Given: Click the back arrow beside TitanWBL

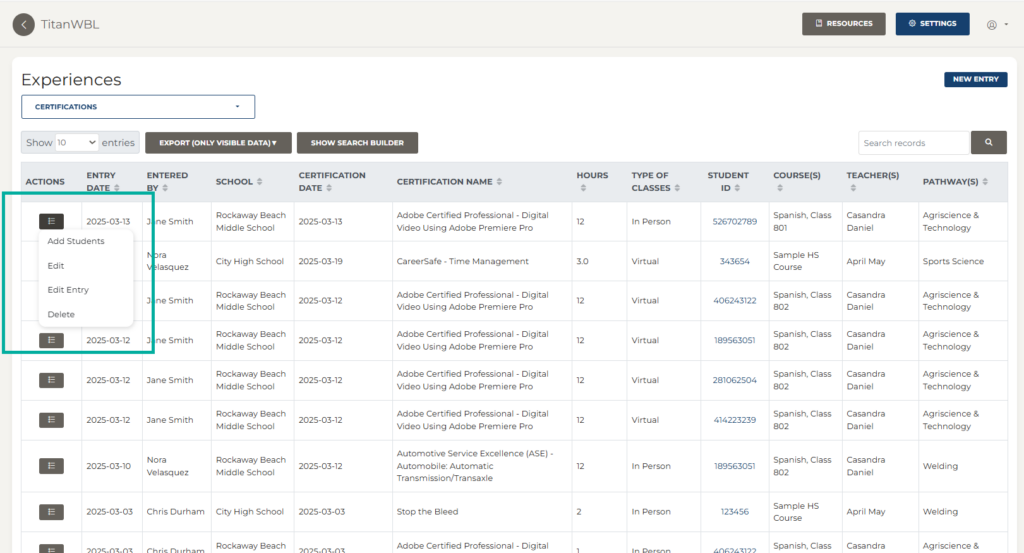Looking at the screenshot, I should coord(24,25).
